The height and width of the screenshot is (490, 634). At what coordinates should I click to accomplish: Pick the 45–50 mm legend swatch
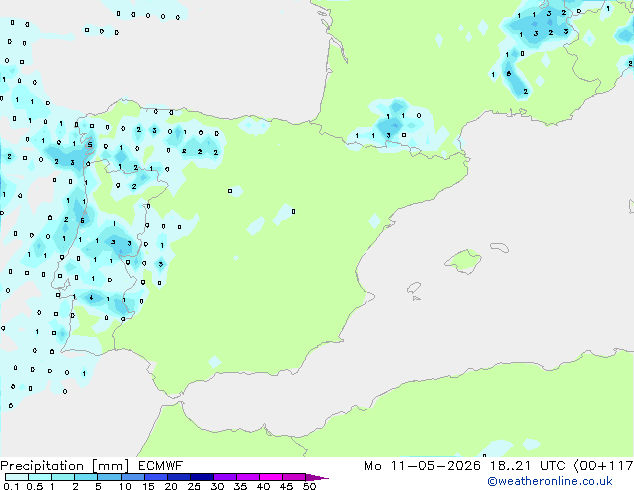click(x=294, y=477)
